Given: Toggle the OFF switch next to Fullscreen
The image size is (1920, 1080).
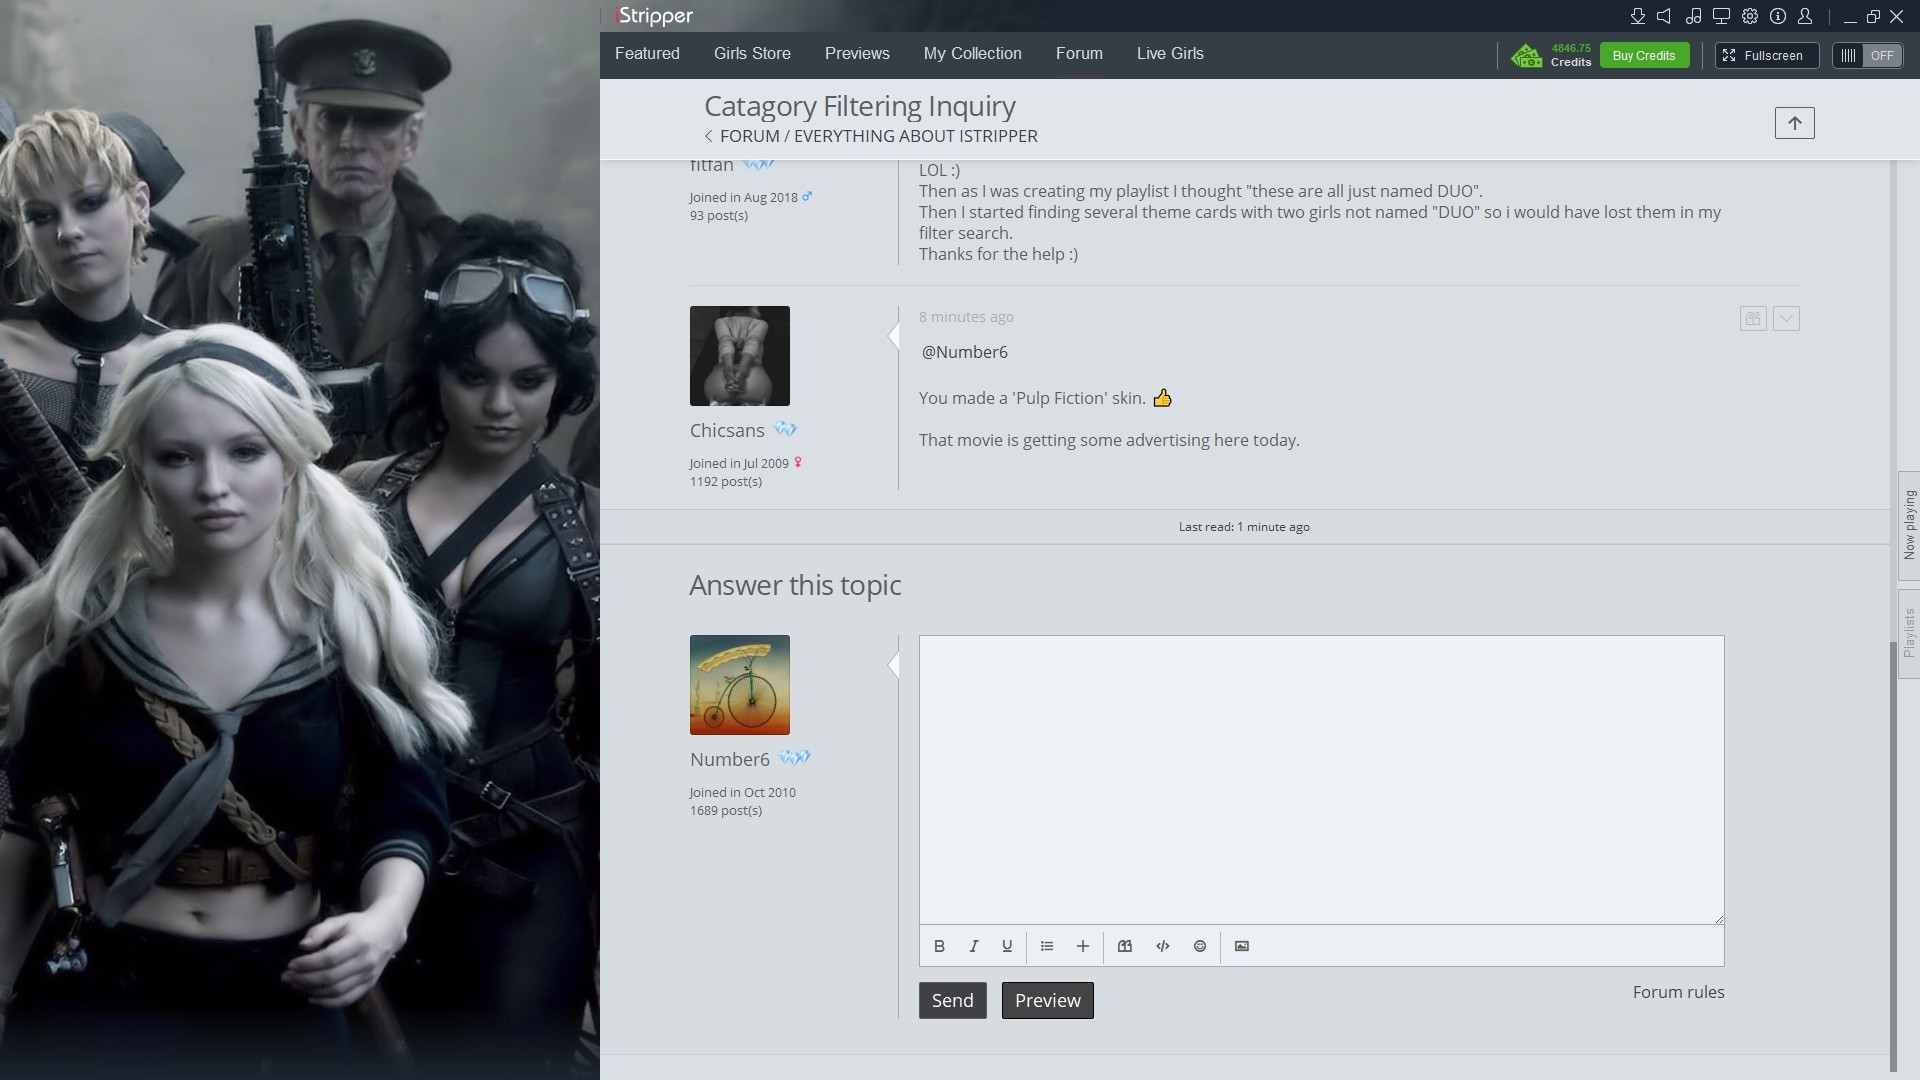Looking at the screenshot, I should (x=1867, y=56).
